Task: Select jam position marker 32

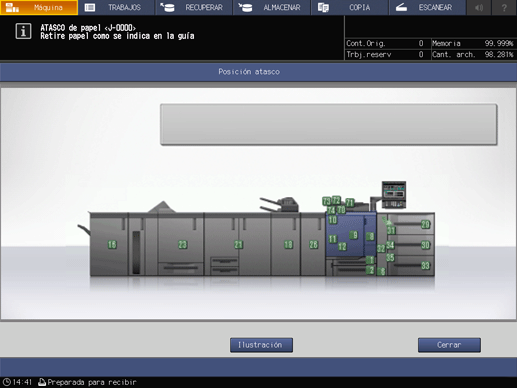Action: [x=381, y=248]
